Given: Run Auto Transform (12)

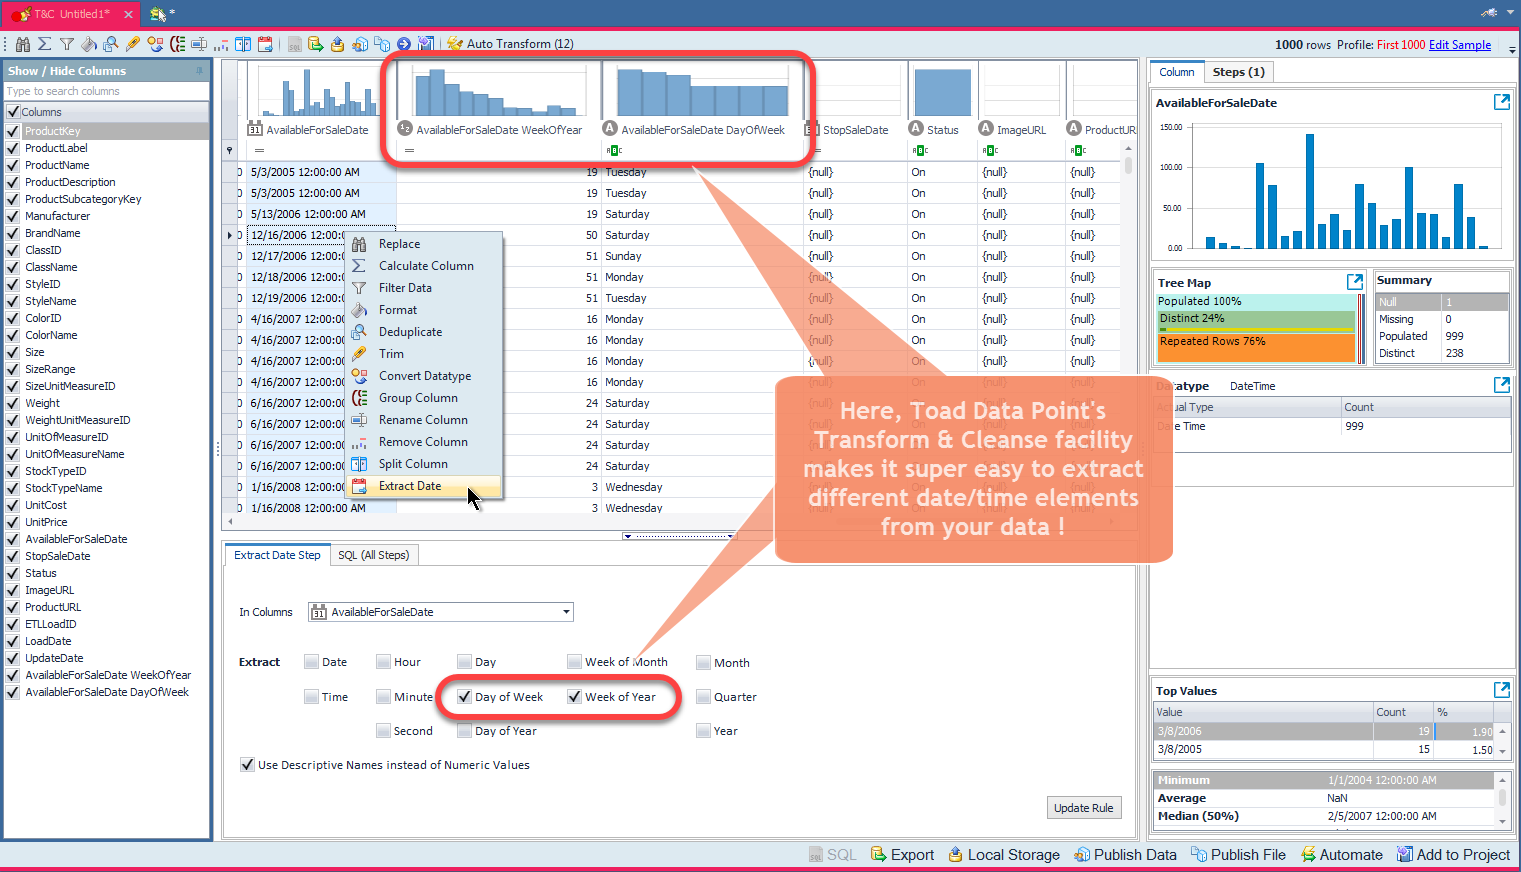Looking at the screenshot, I should 510,44.
